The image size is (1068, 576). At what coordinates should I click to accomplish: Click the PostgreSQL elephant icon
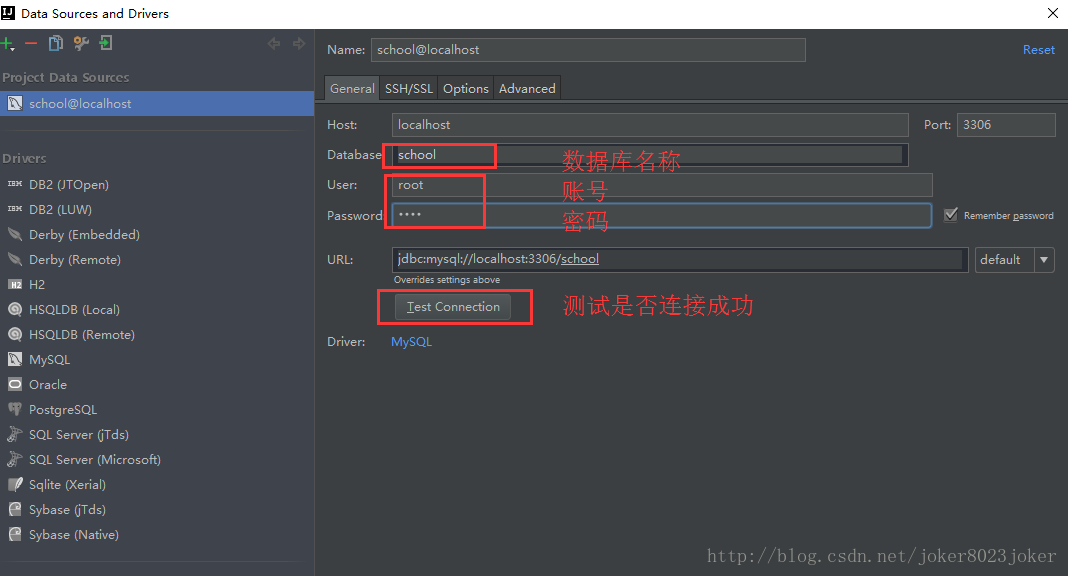[x=15, y=409]
